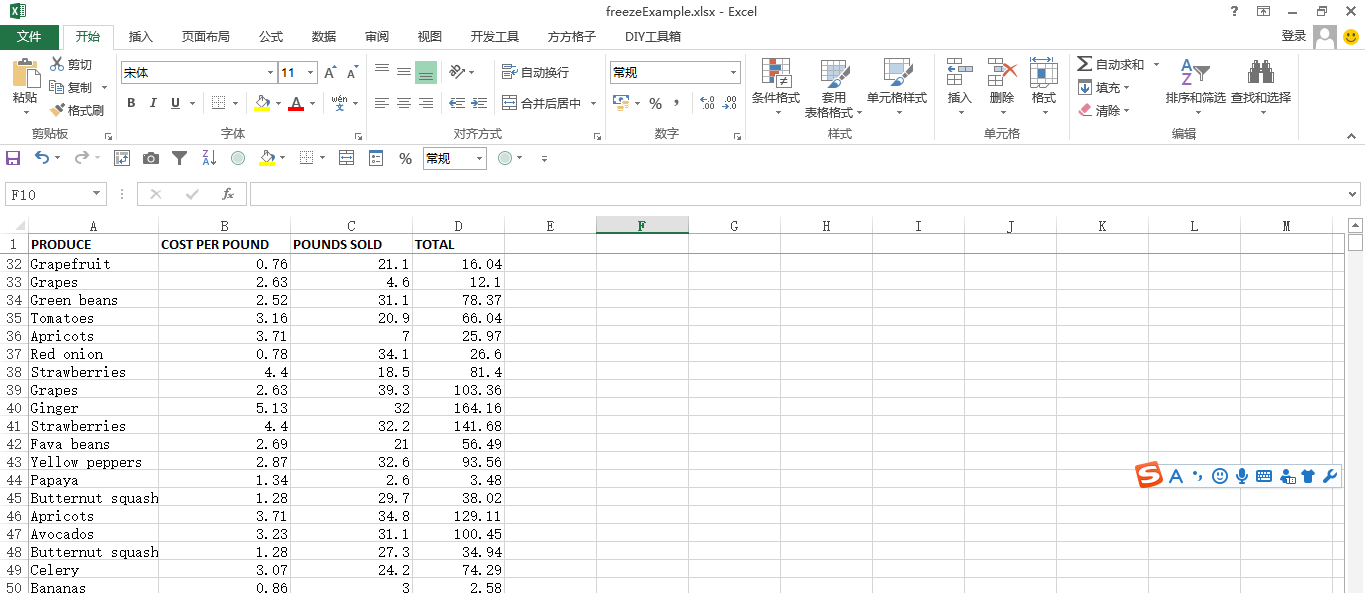The width and height of the screenshot is (1365, 593).
Task: Click the Insert Function fx button
Action: point(228,194)
